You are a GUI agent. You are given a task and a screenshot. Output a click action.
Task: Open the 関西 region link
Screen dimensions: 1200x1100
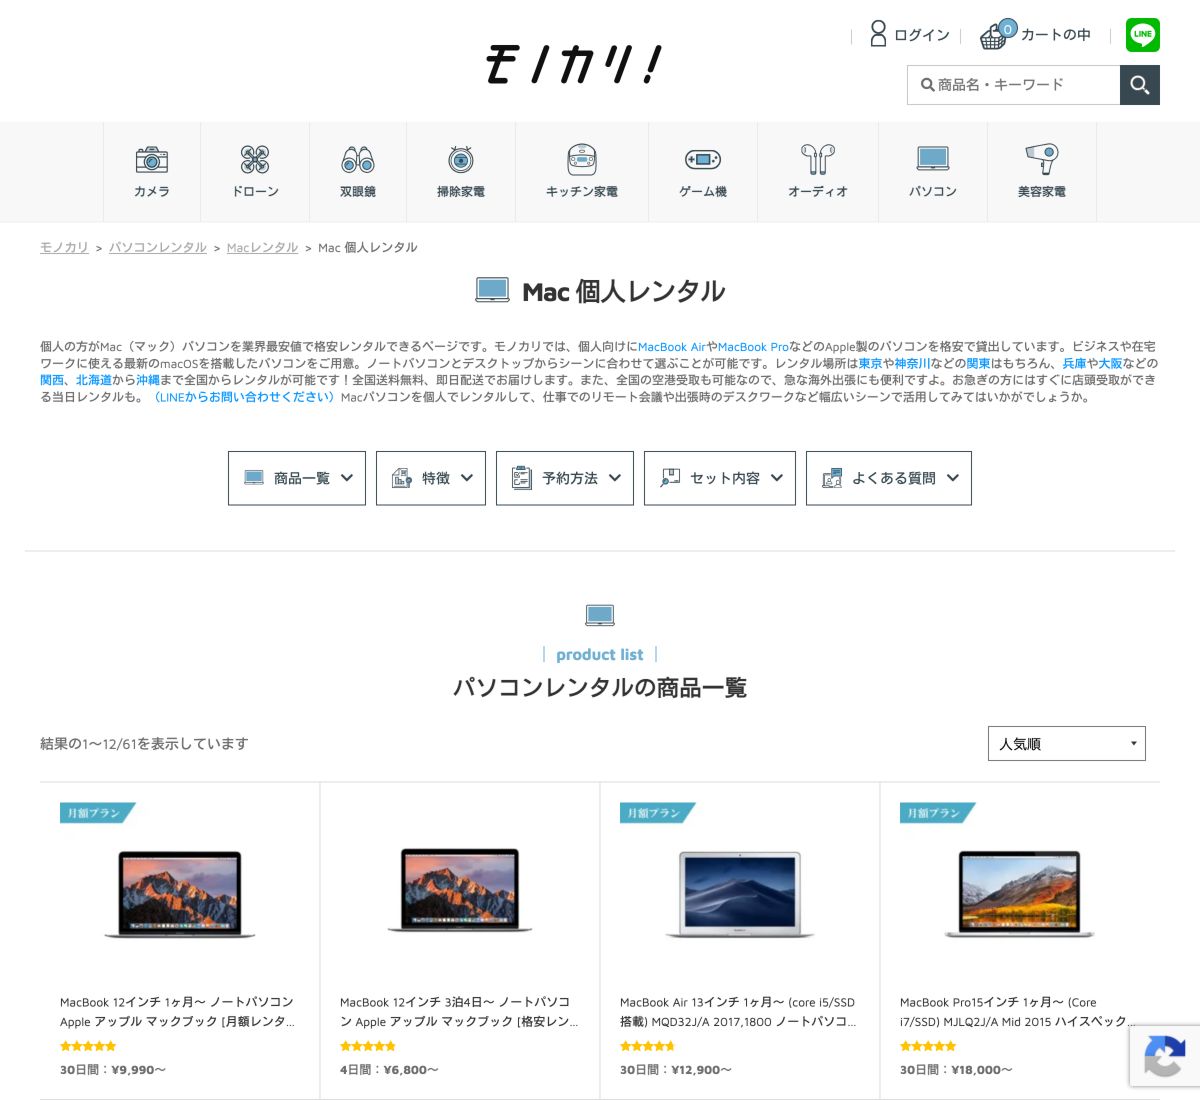tap(52, 381)
